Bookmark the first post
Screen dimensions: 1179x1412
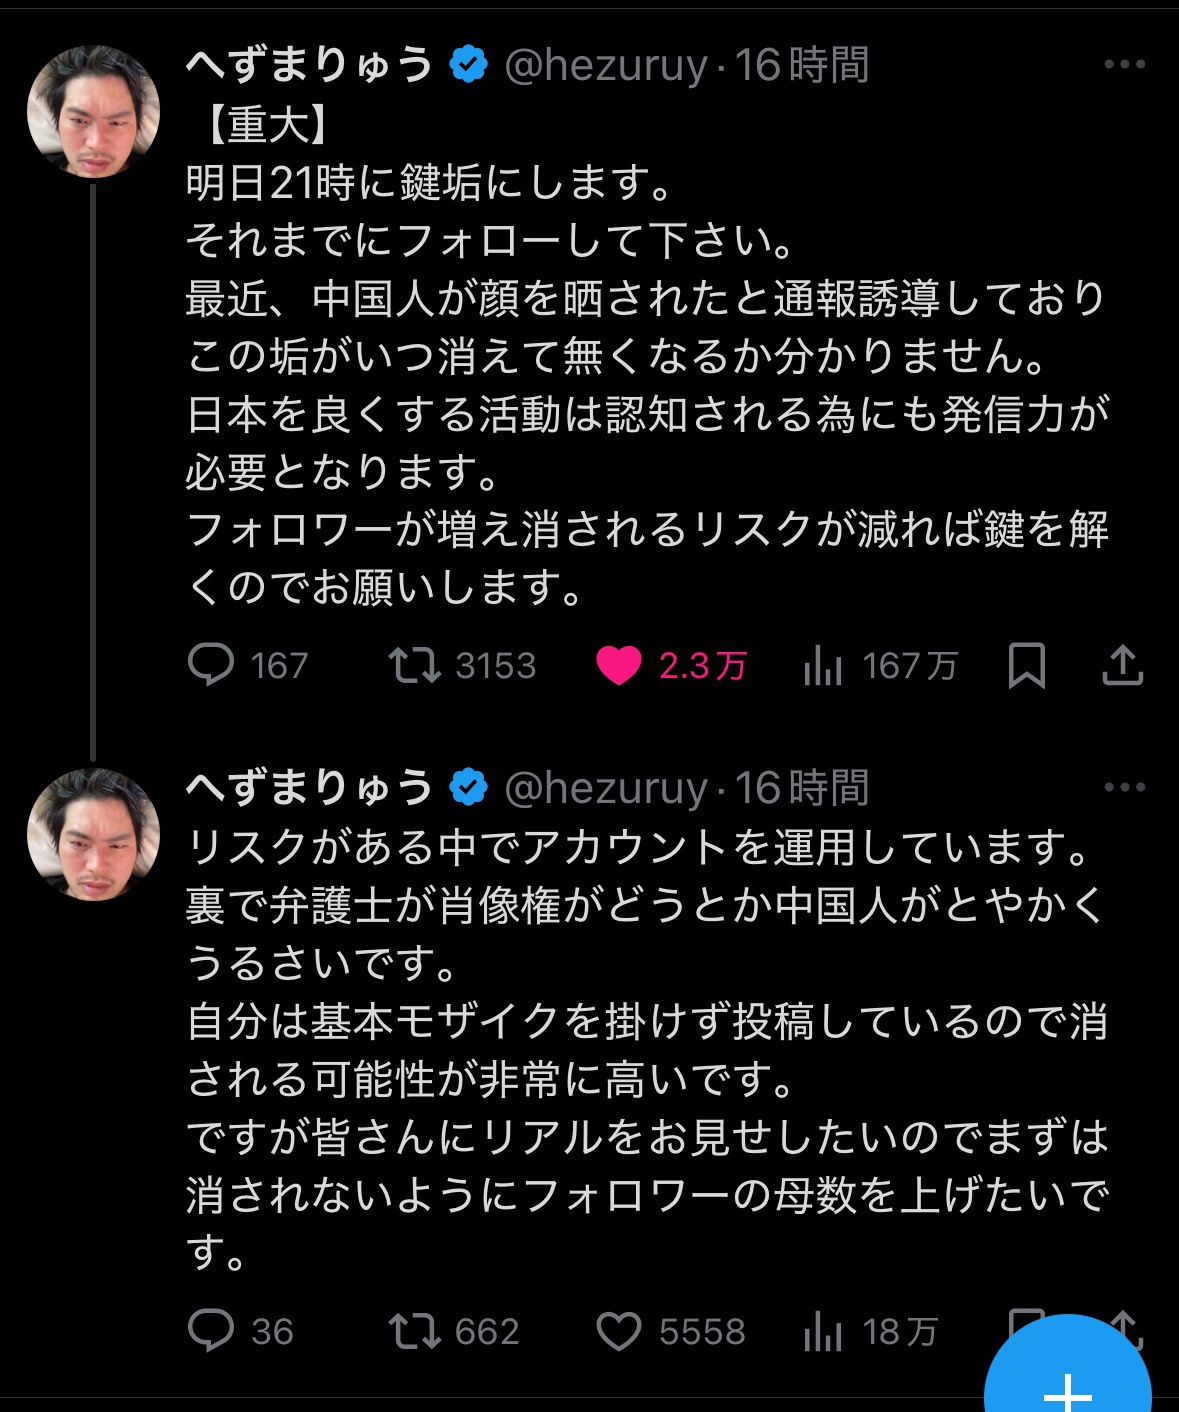[x=1026, y=665]
